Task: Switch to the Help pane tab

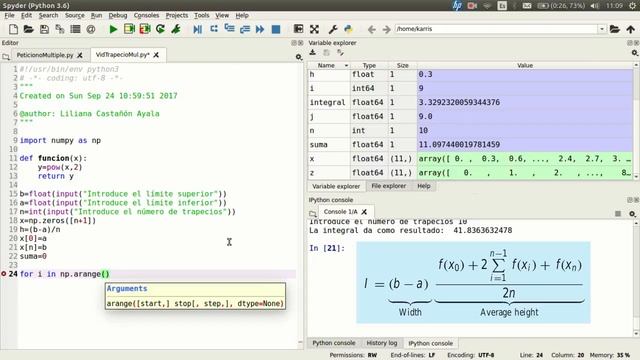Action: [424, 186]
